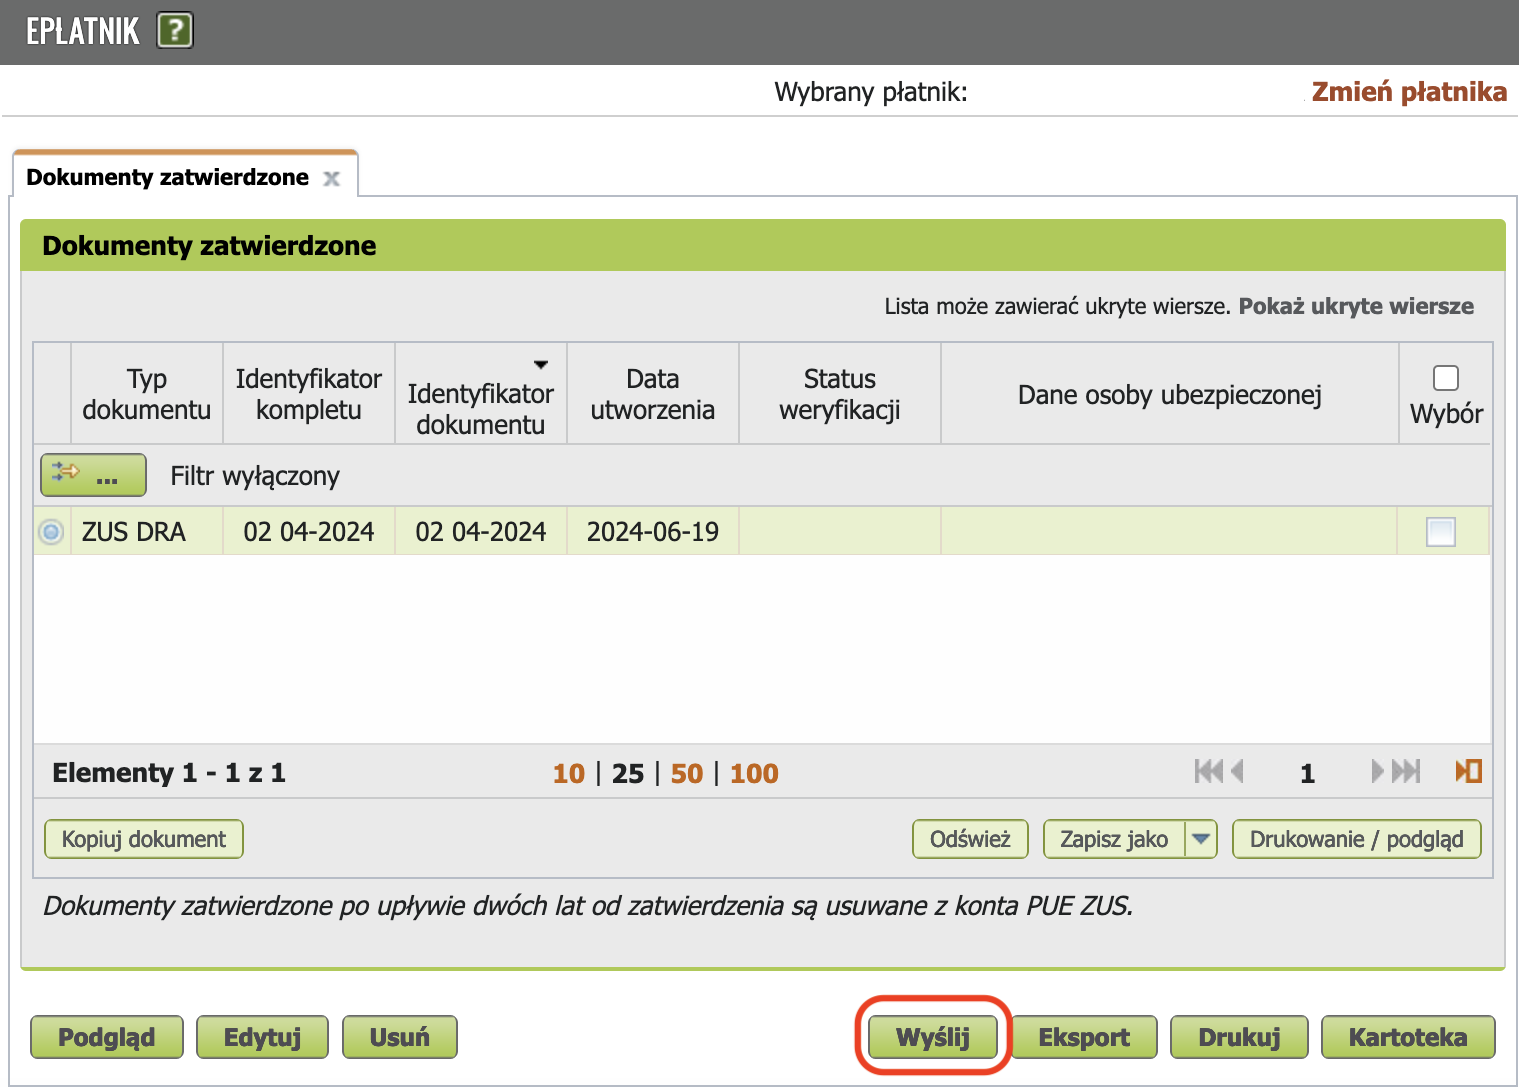Click the Edytuj button
This screenshot has width=1519, height=1087.
pyautogui.click(x=263, y=1037)
